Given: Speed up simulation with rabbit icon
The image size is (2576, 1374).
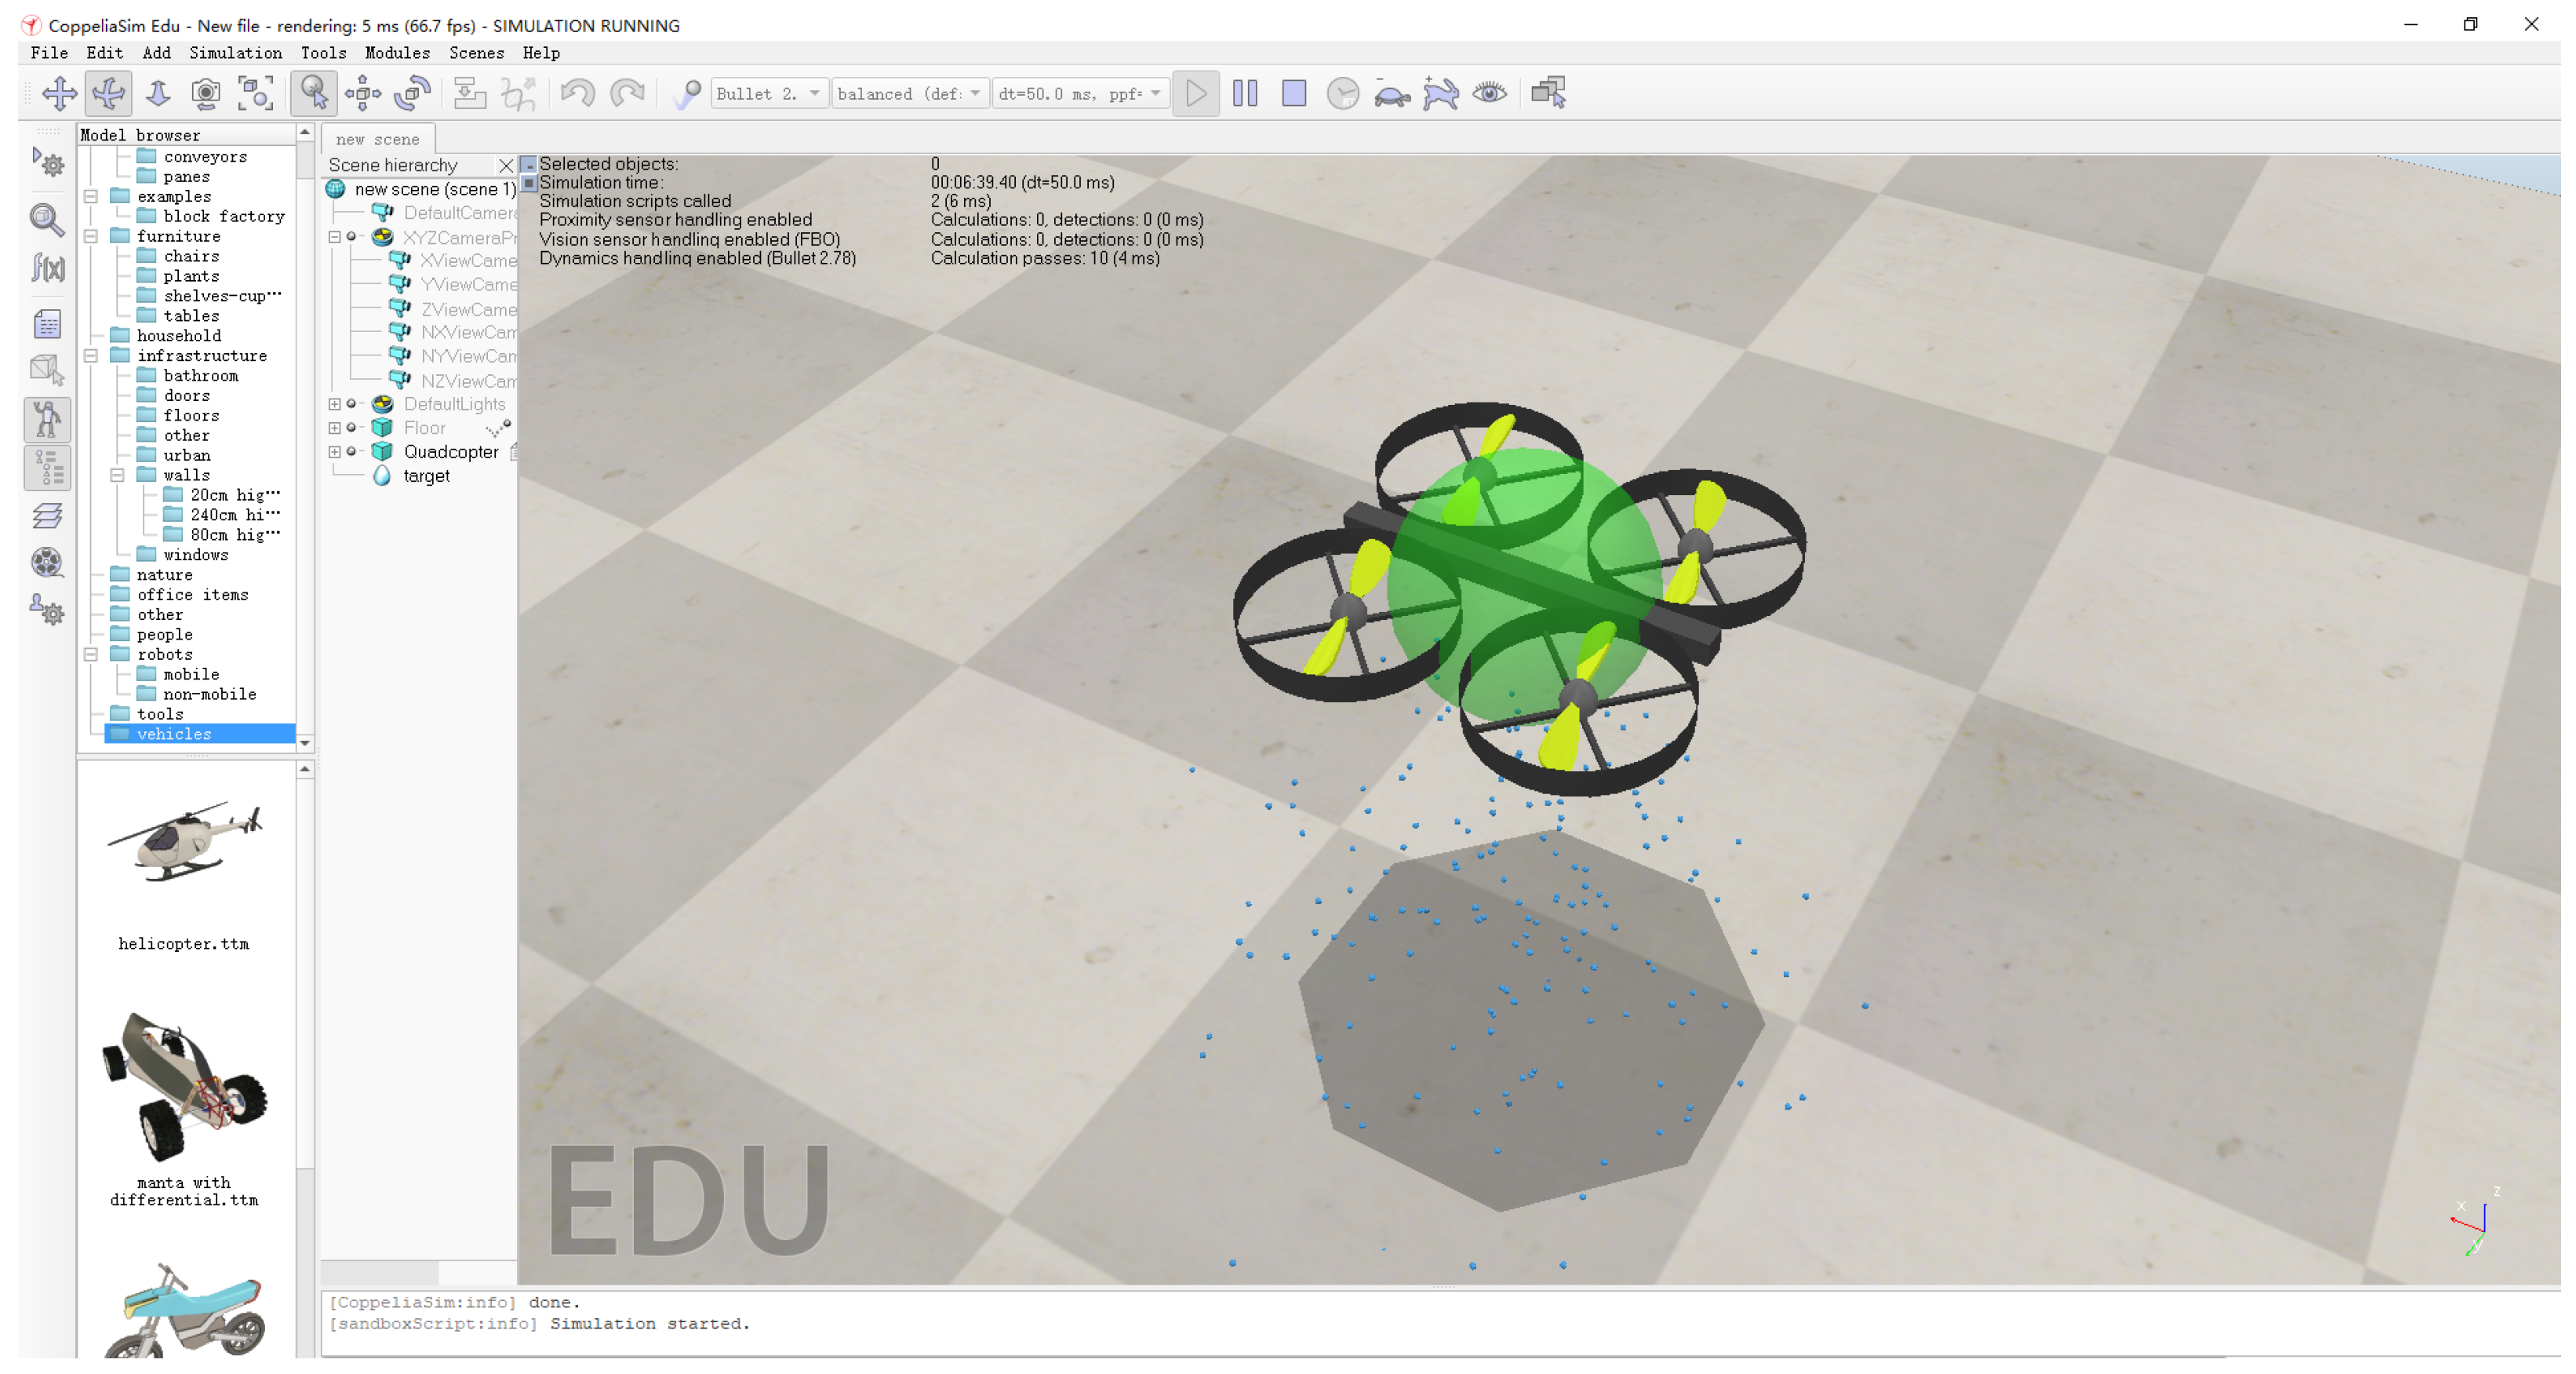Looking at the screenshot, I should pos(1440,94).
